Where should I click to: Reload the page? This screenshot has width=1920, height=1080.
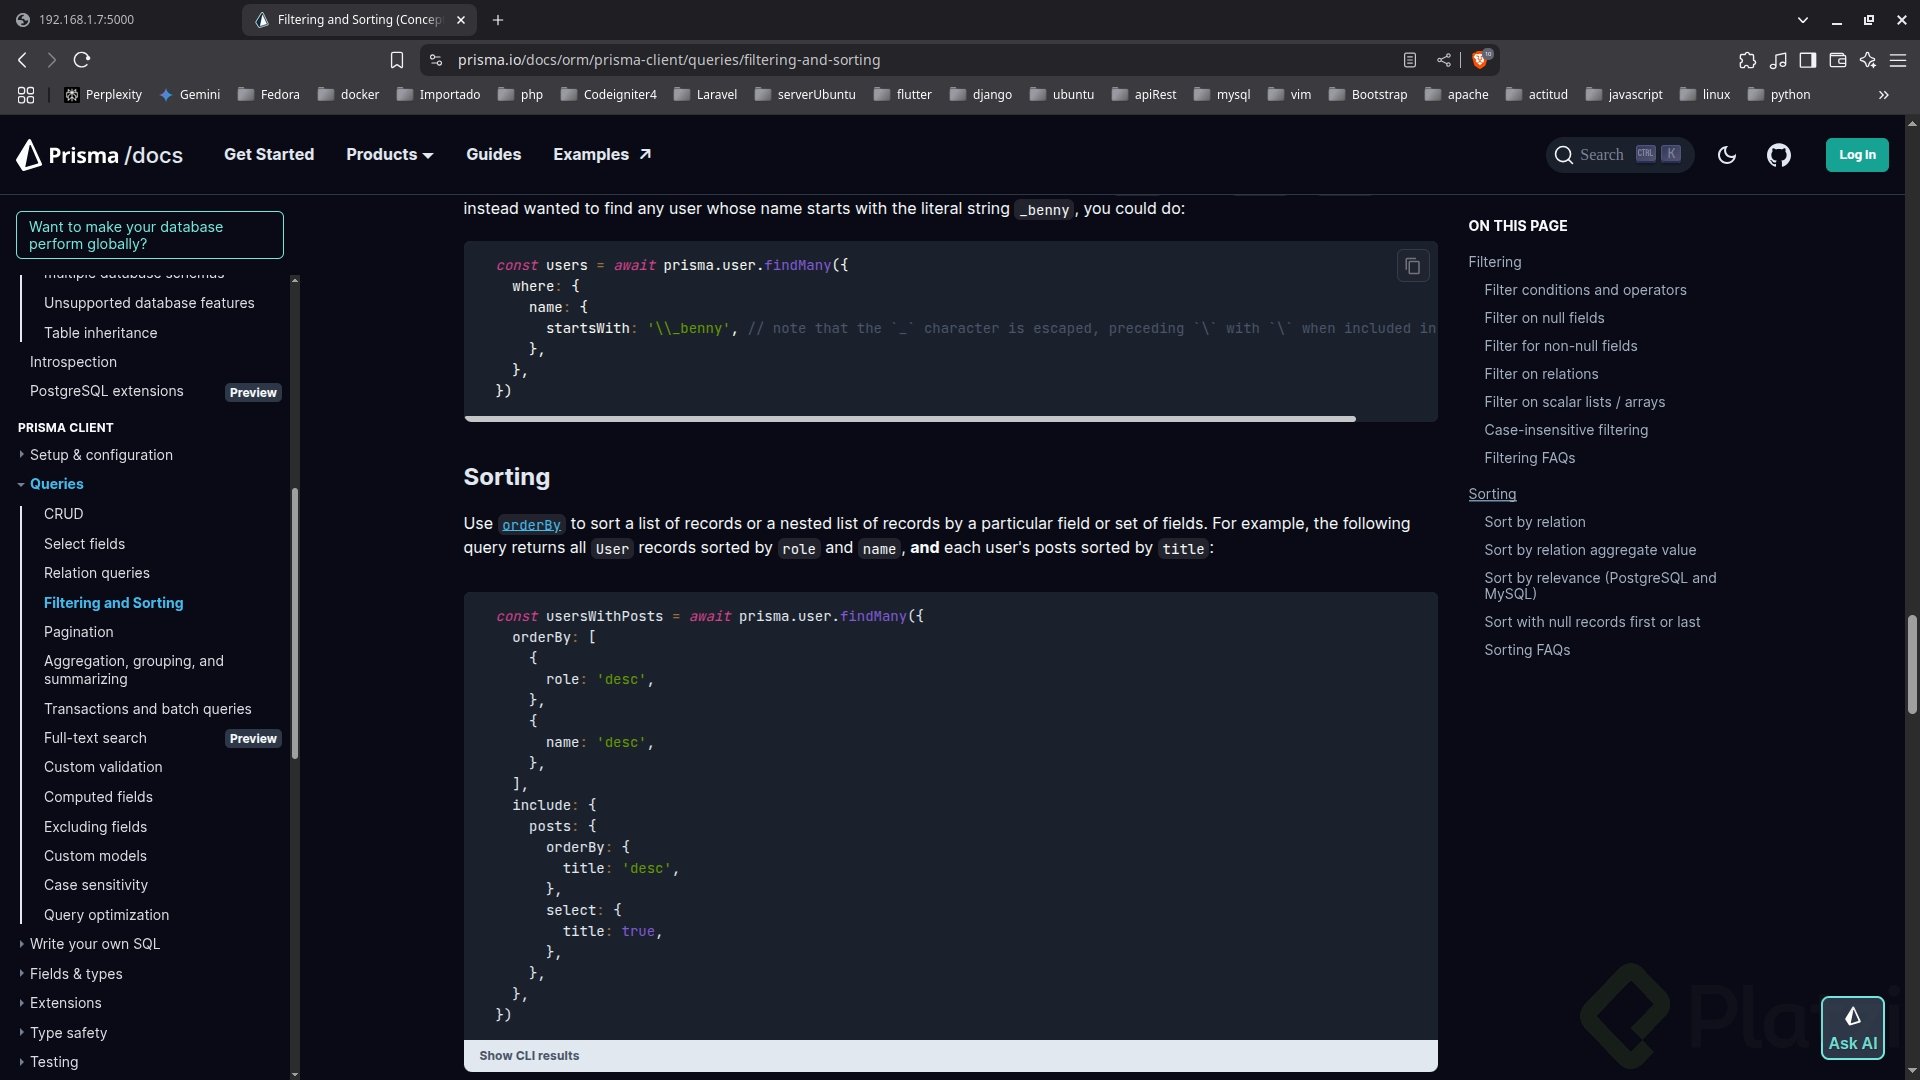(82, 60)
